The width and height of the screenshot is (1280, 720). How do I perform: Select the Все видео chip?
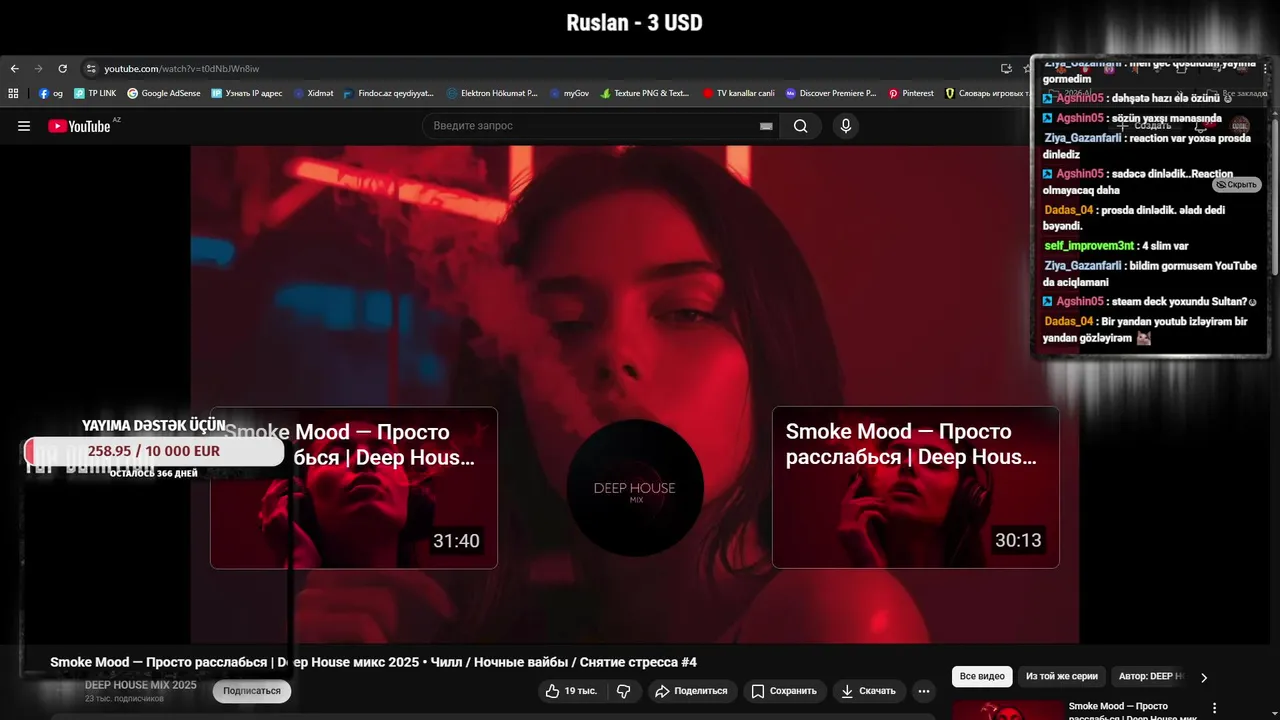[982, 677]
